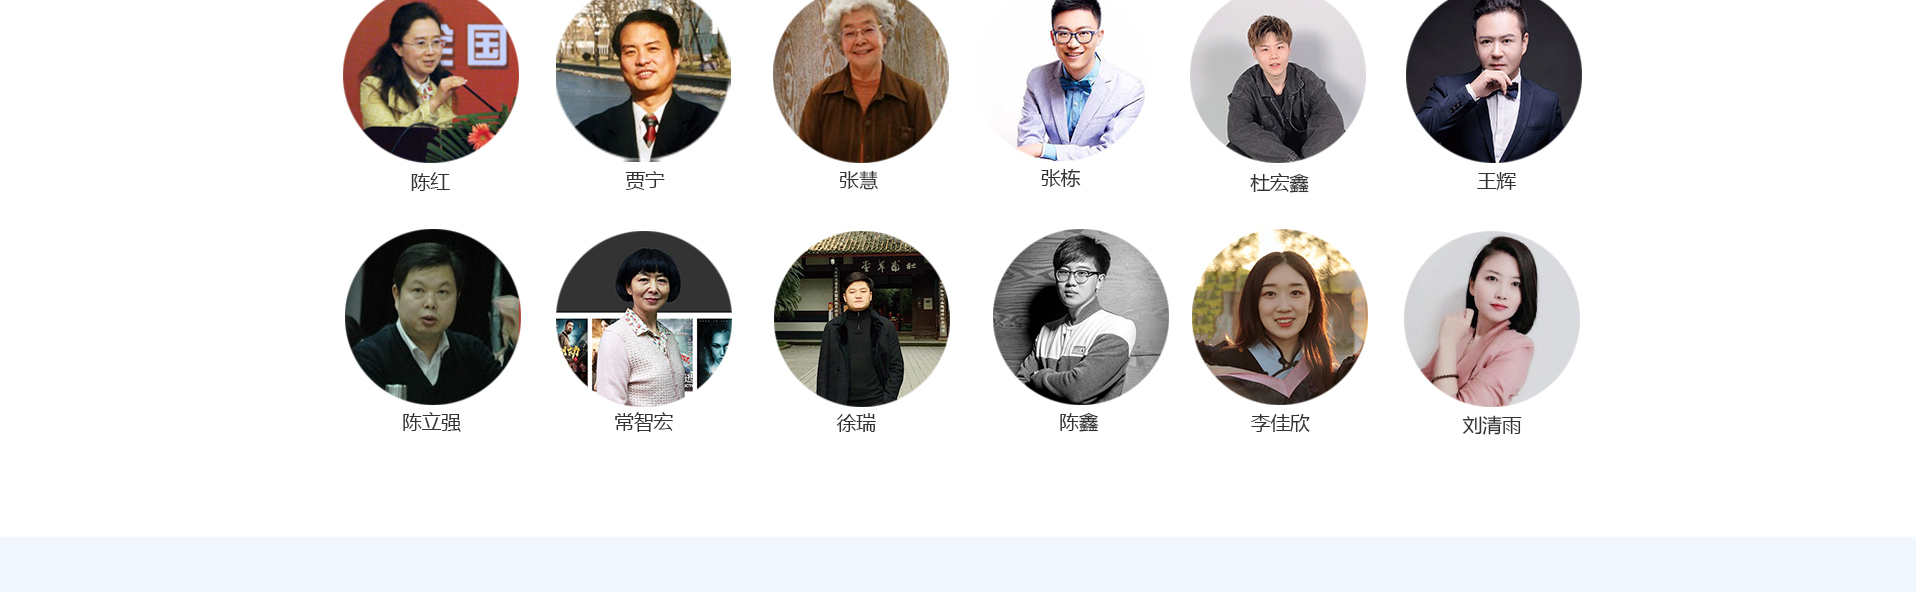Select the portrait labeled 贾宁

tap(643, 76)
